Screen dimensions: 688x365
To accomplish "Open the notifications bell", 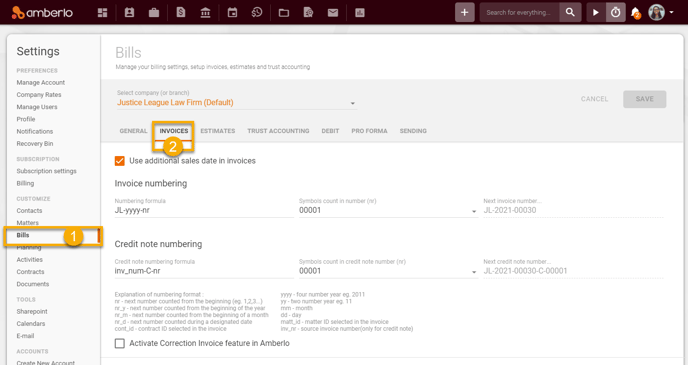I will click(635, 13).
